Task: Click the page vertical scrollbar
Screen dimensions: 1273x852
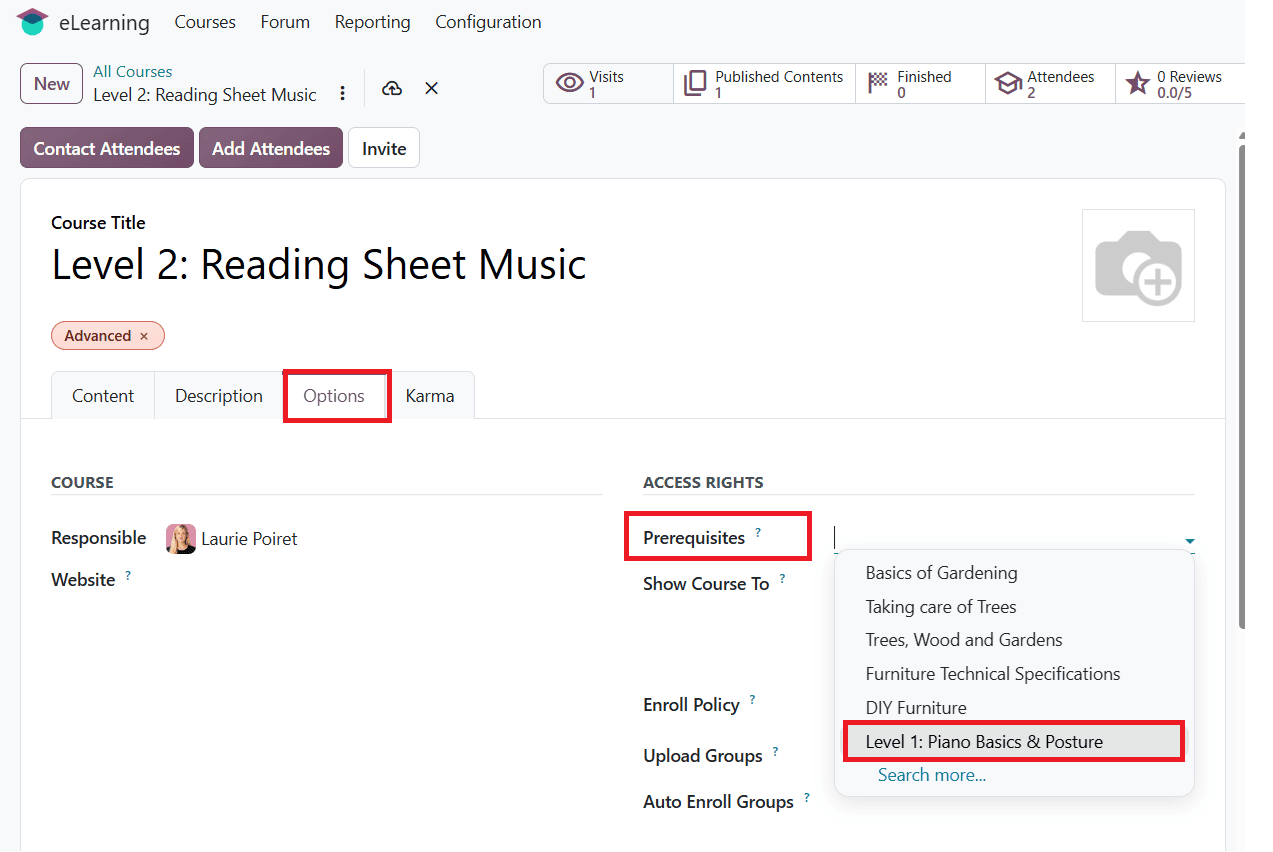Action: pos(1242,386)
